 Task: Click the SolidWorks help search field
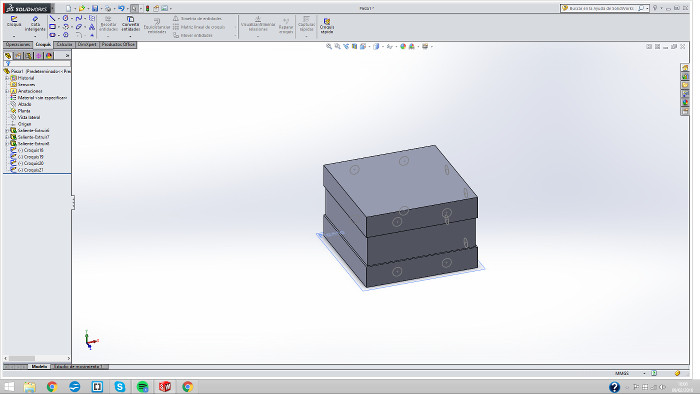[602, 8]
